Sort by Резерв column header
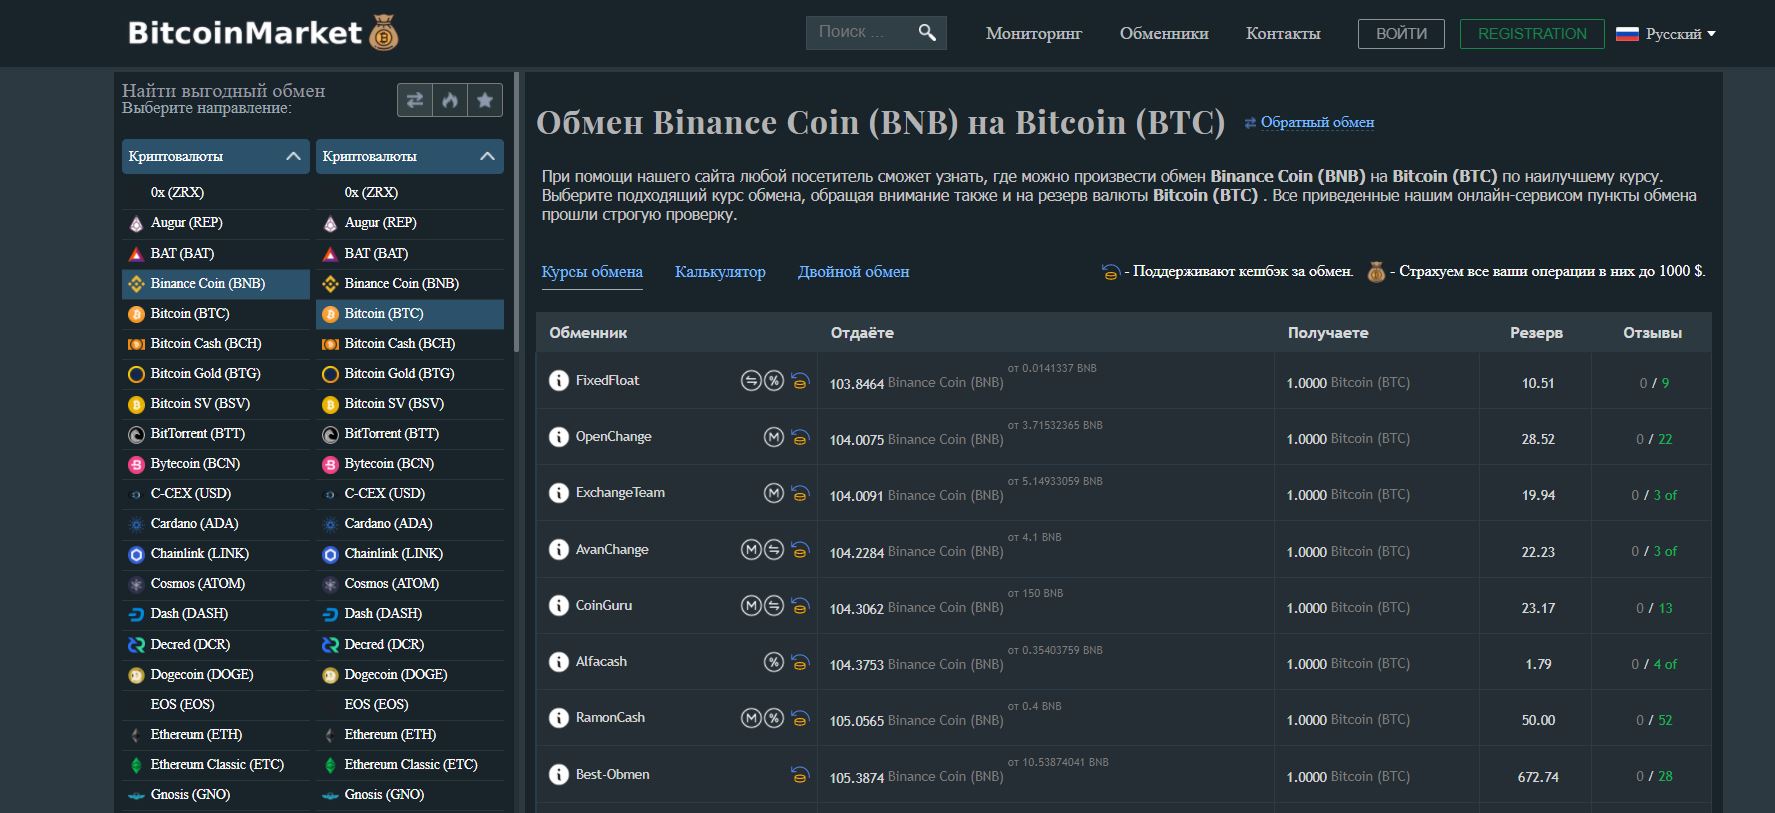 click(1536, 333)
